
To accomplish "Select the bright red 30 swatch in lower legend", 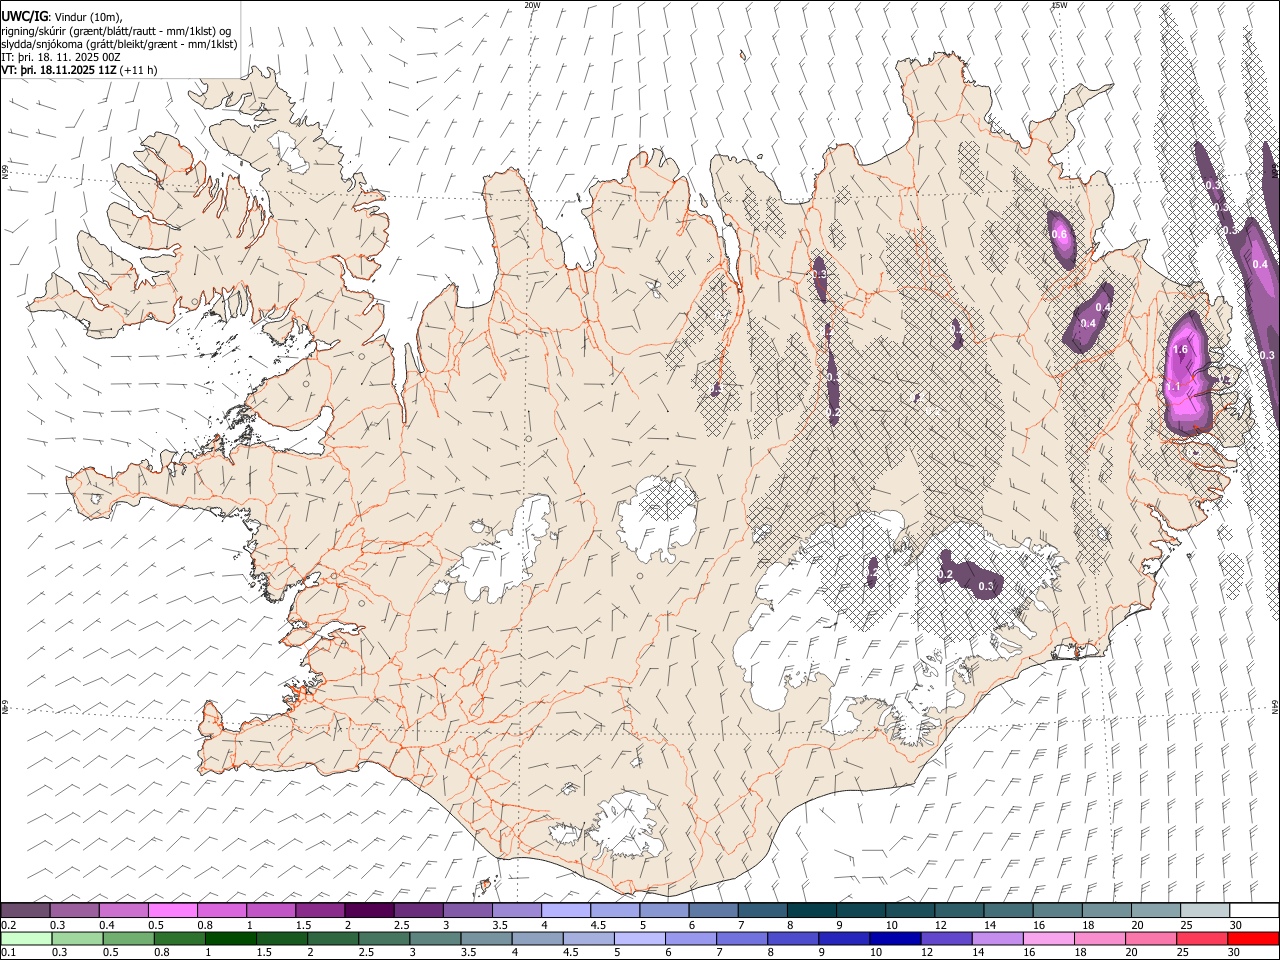I will coord(1254,939).
